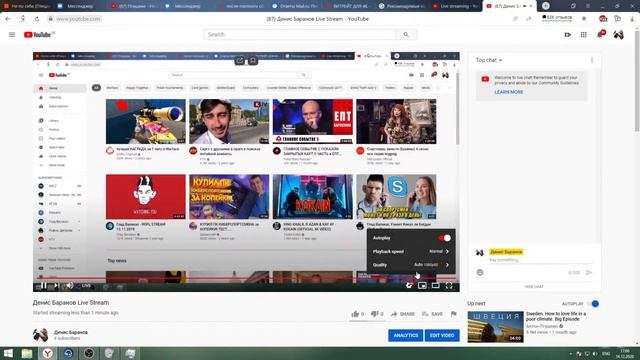Open the Create video camera icon

[x=567, y=35]
